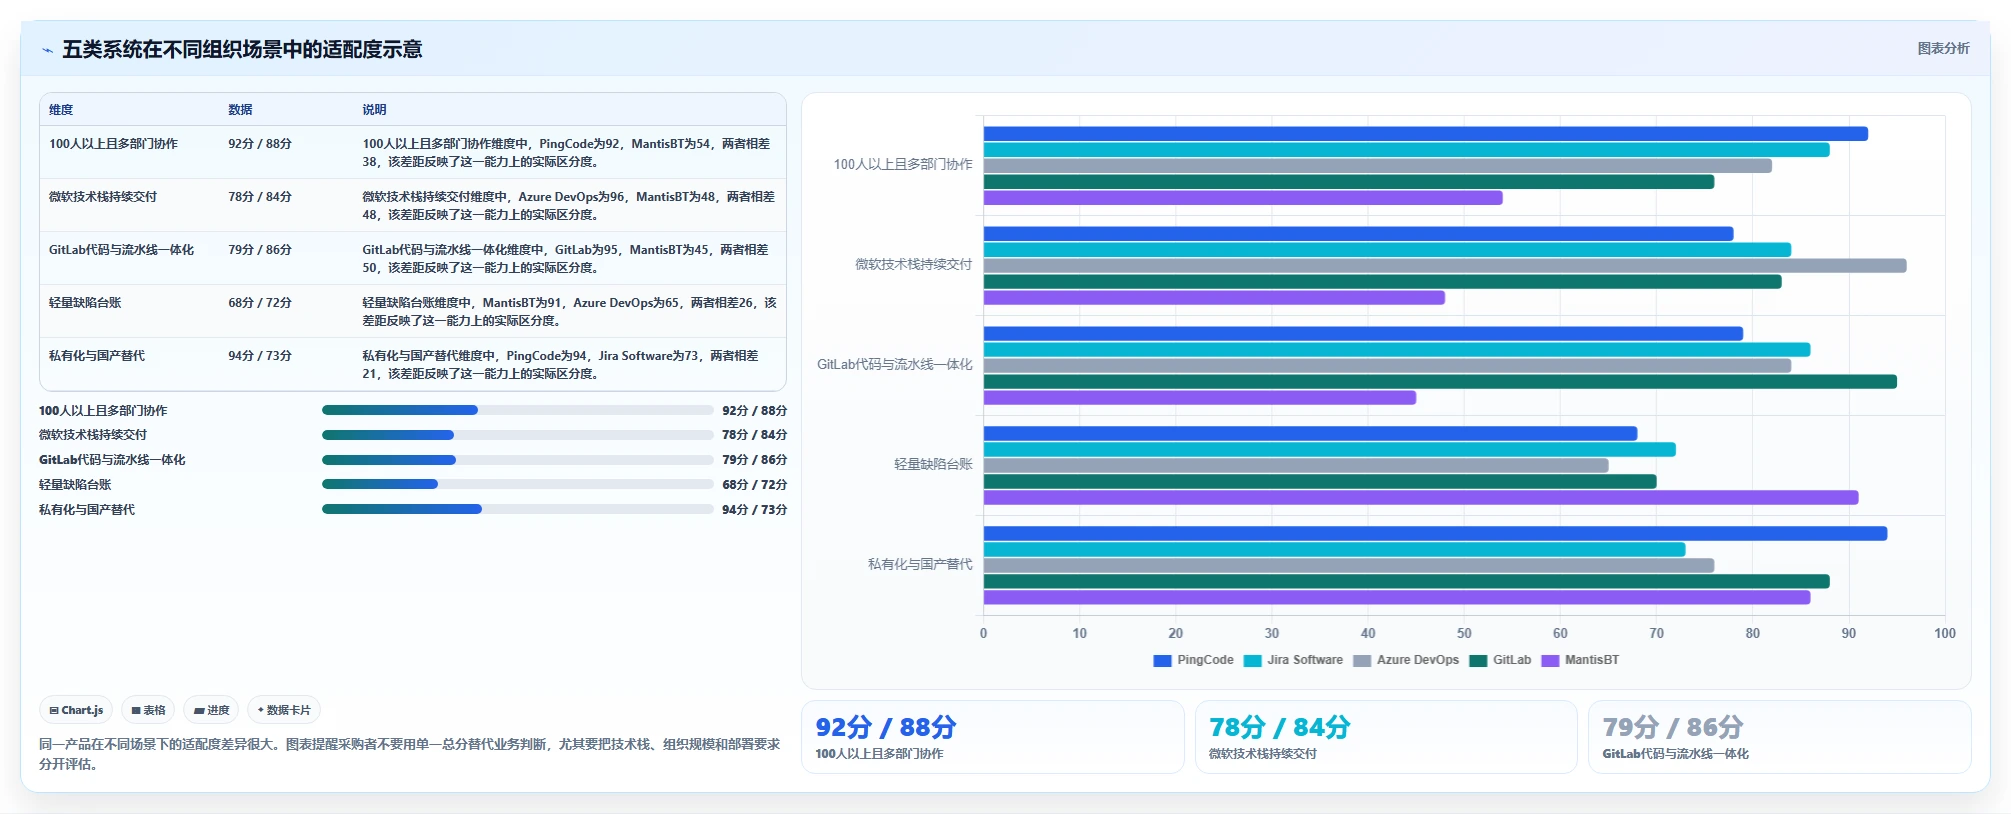The image size is (2011, 814).
Task: Click the chart y-axis label 轻量缺陷台账
Action: (x=933, y=465)
